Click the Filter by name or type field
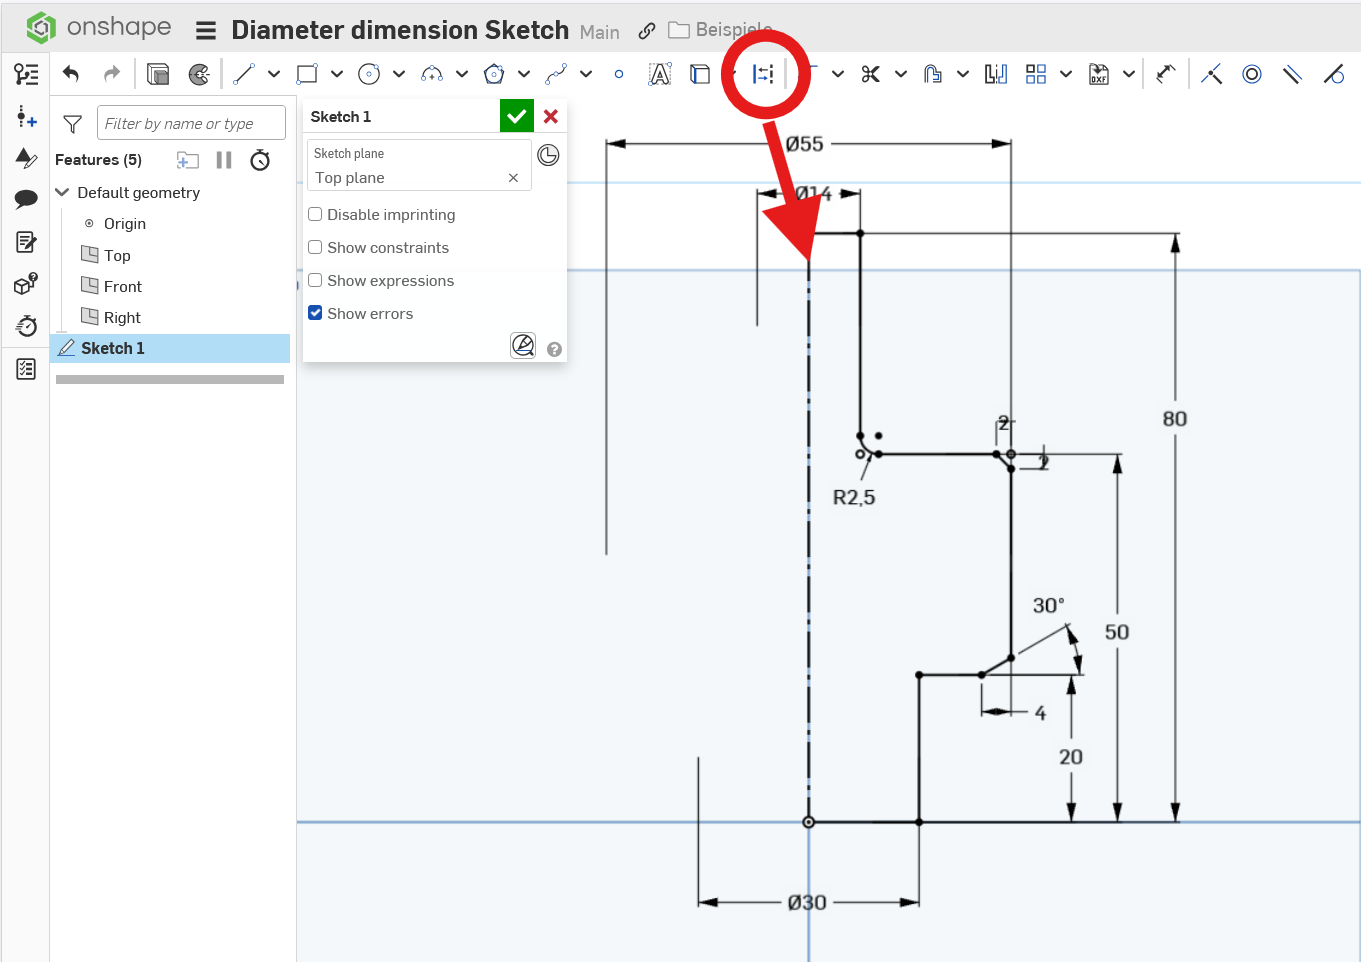The height and width of the screenshot is (962, 1361). pyautogui.click(x=191, y=123)
